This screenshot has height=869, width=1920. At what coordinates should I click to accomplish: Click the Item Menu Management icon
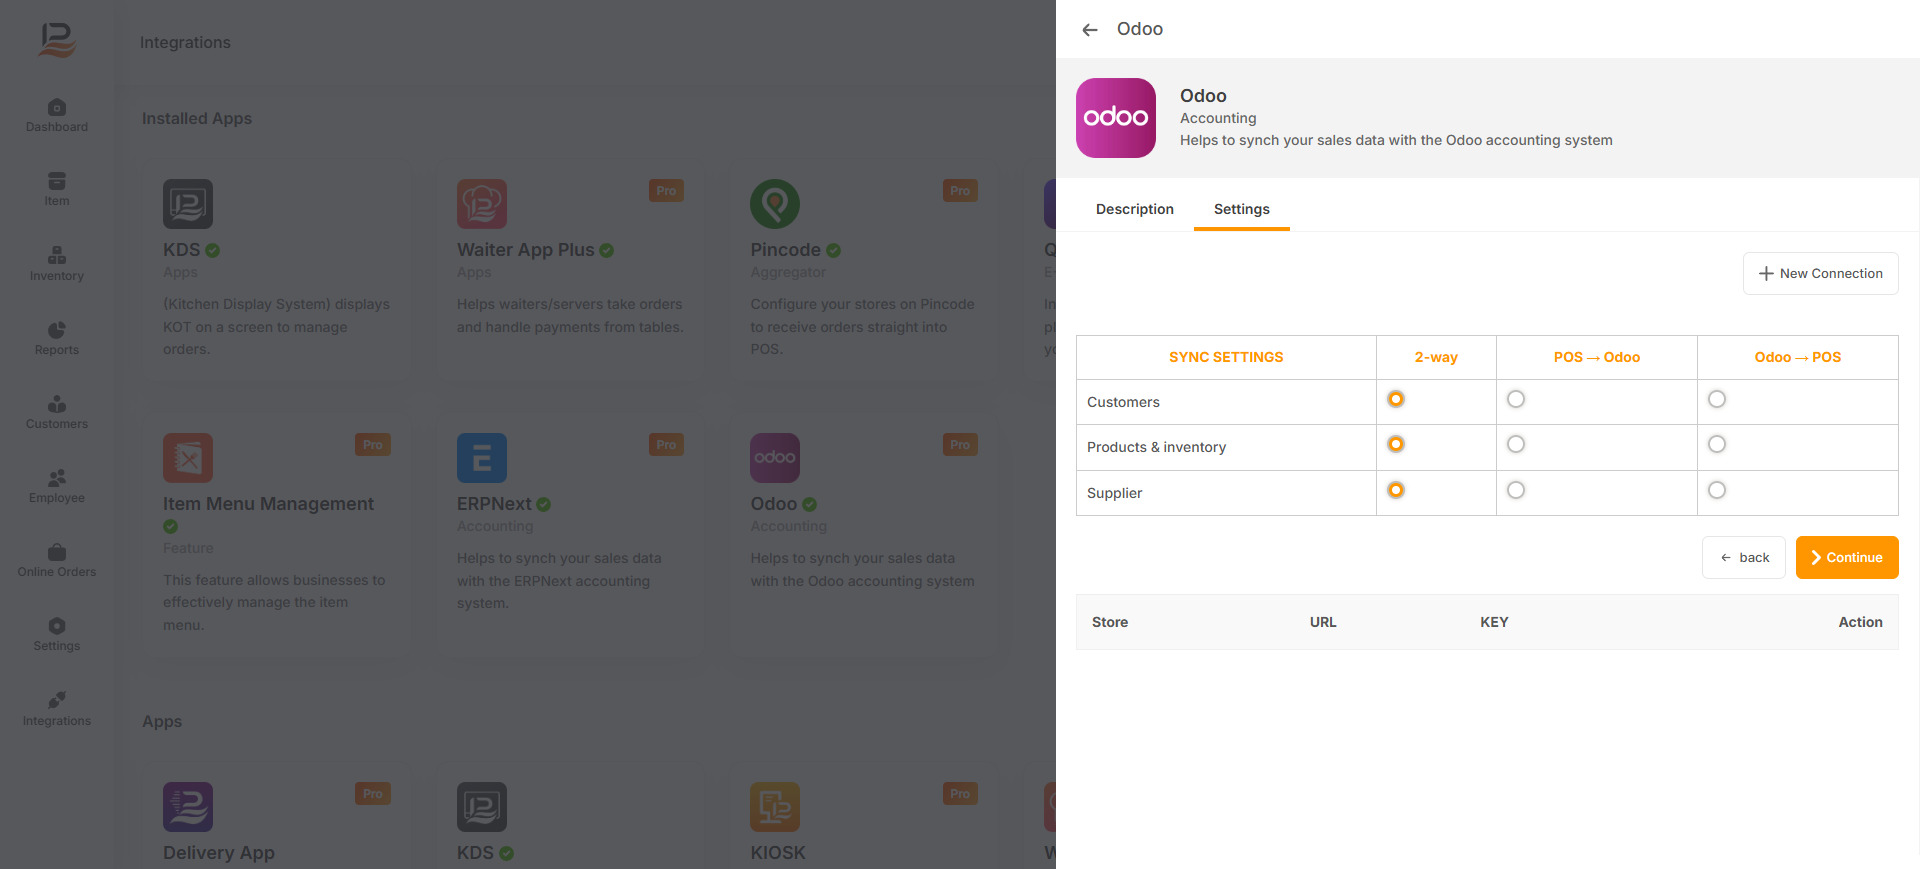click(188, 458)
